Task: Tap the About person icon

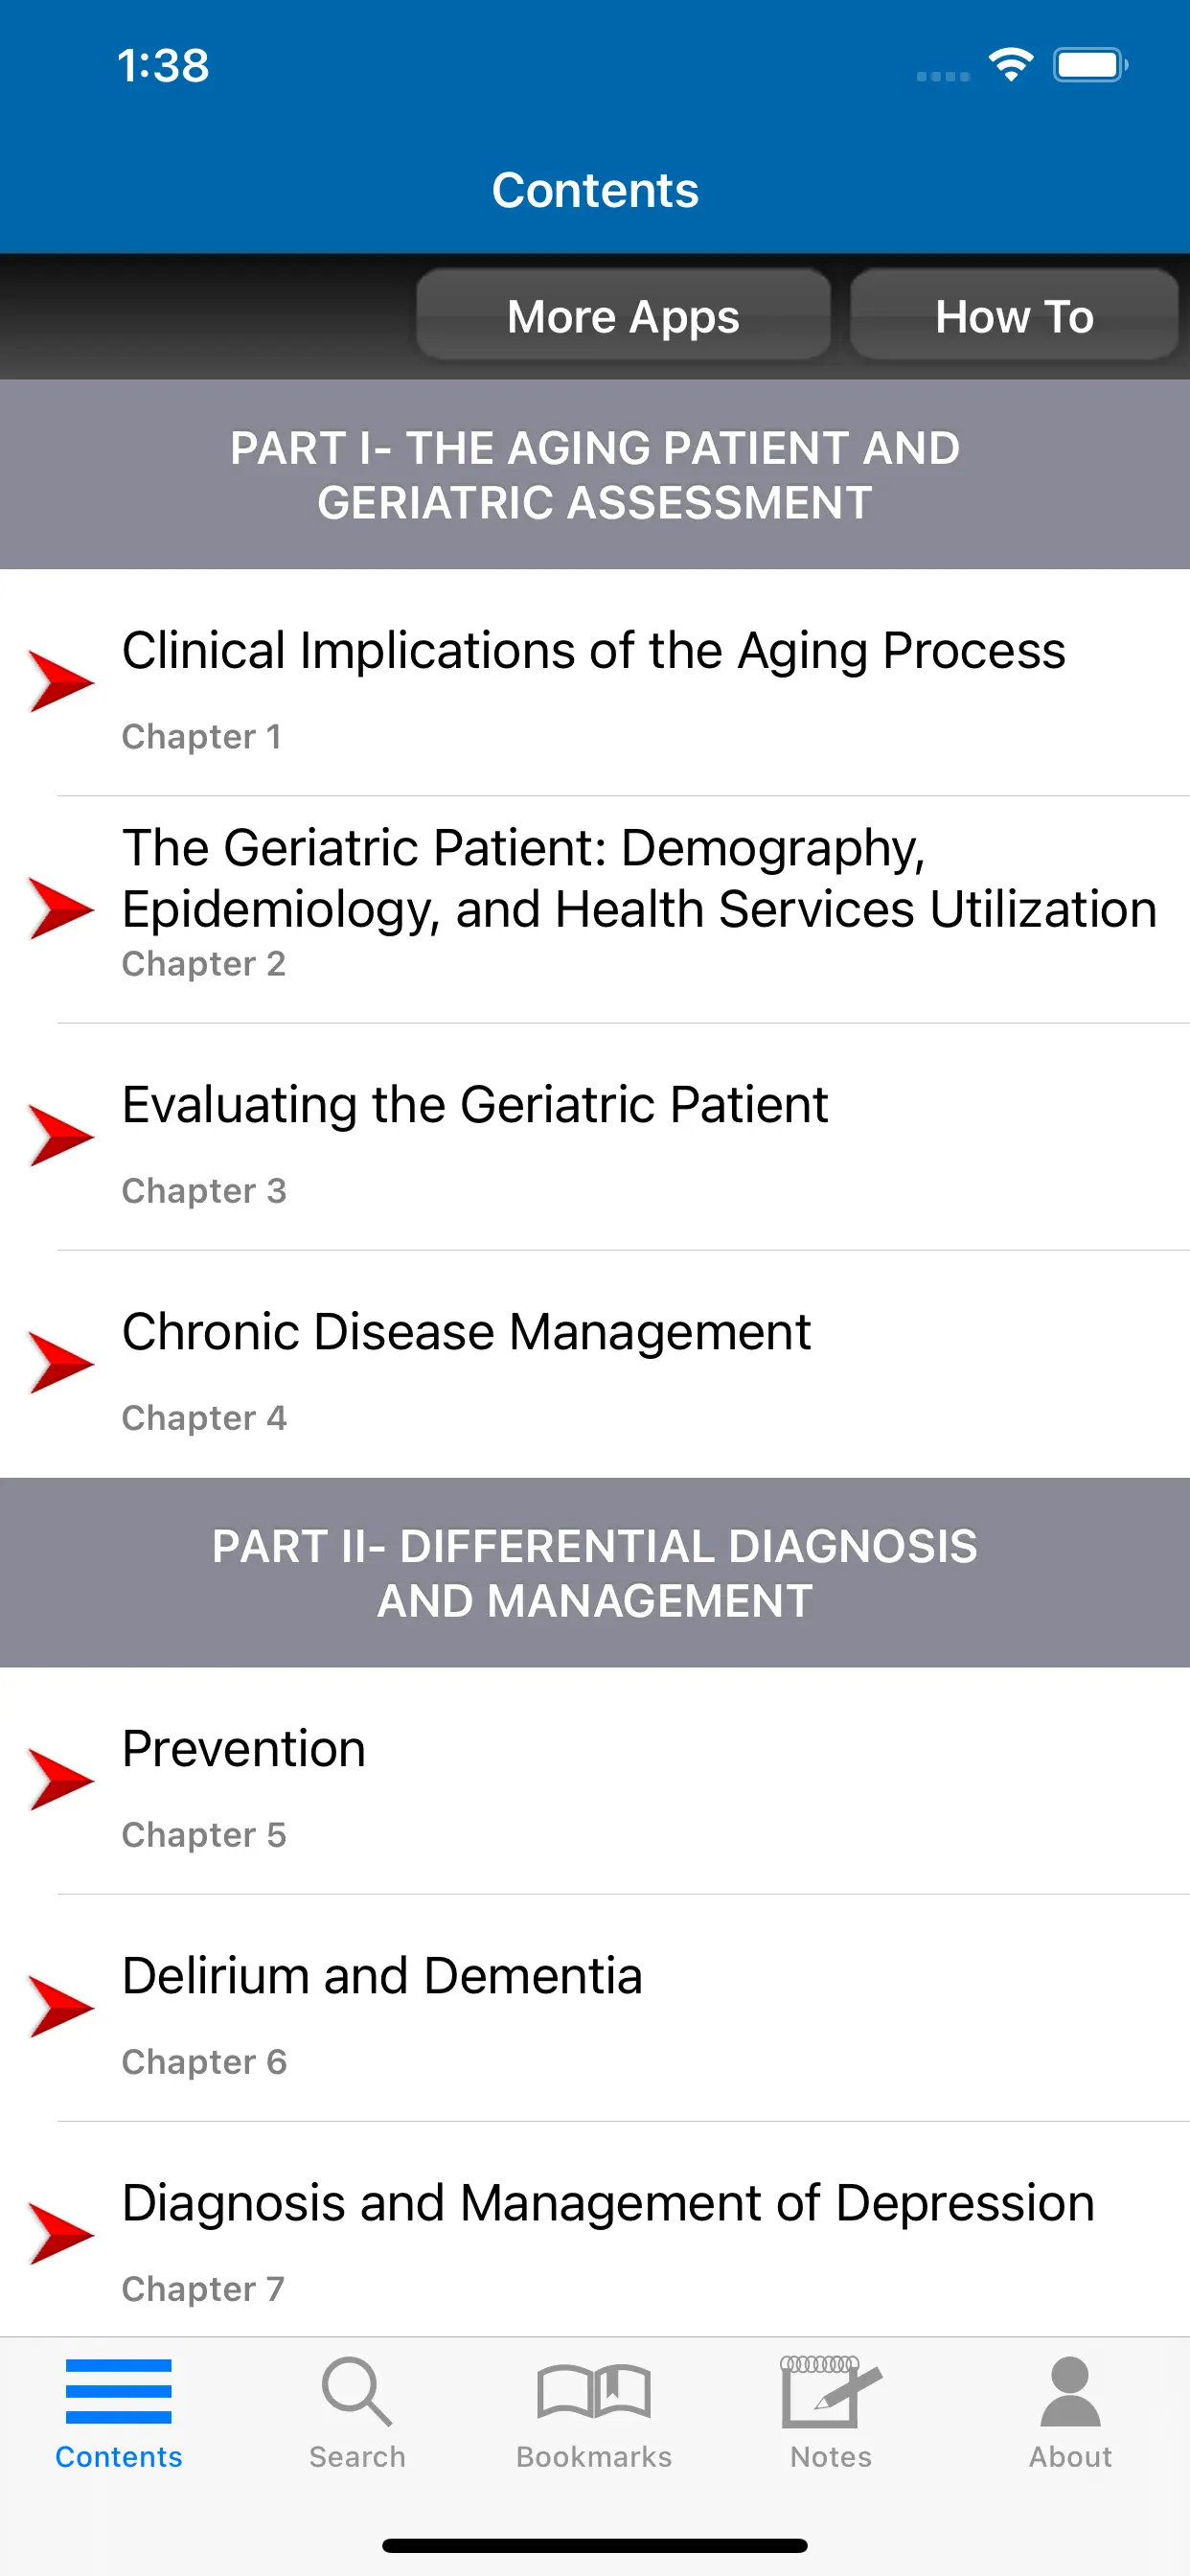Action: click(1070, 2392)
